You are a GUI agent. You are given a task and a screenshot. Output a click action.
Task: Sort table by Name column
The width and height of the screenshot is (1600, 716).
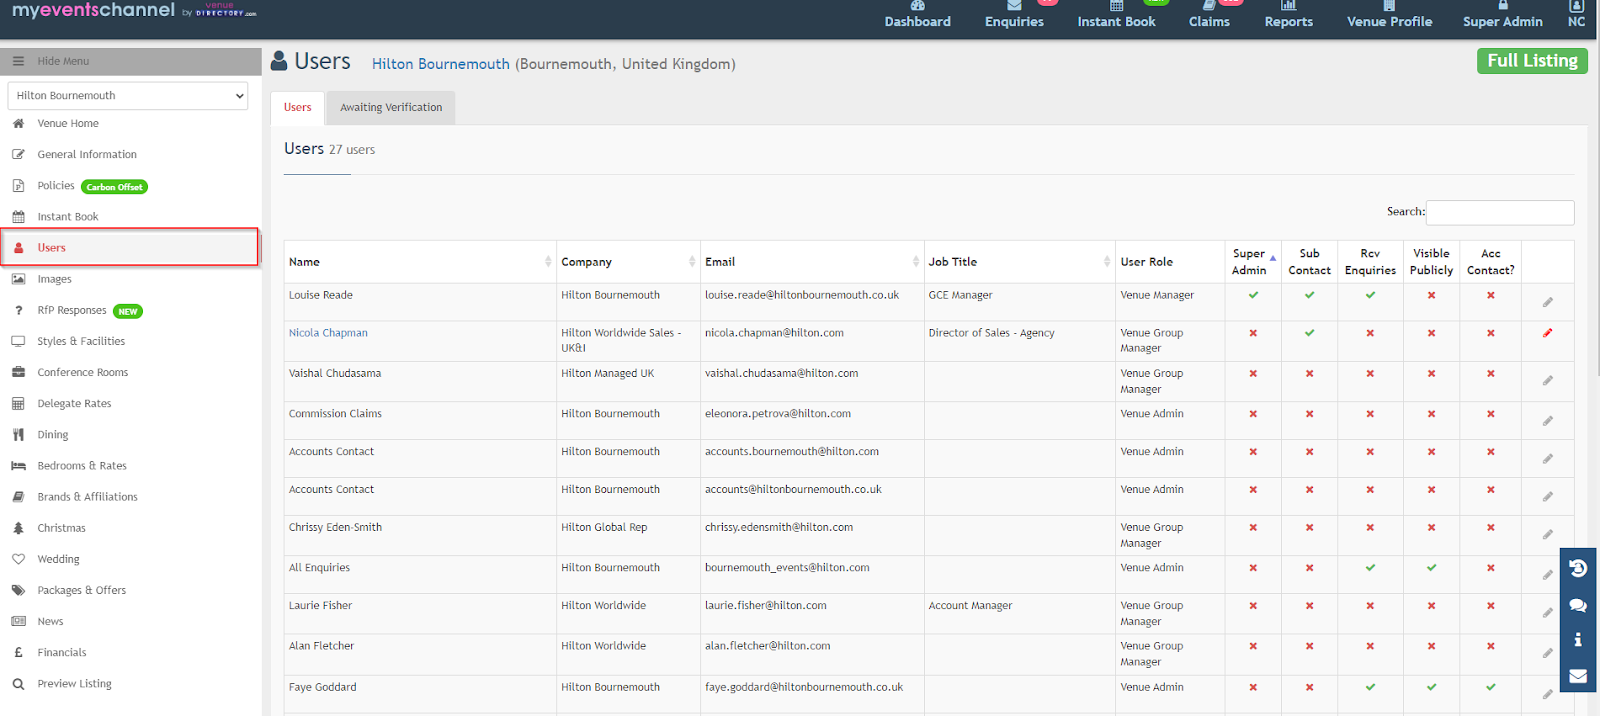click(420, 262)
